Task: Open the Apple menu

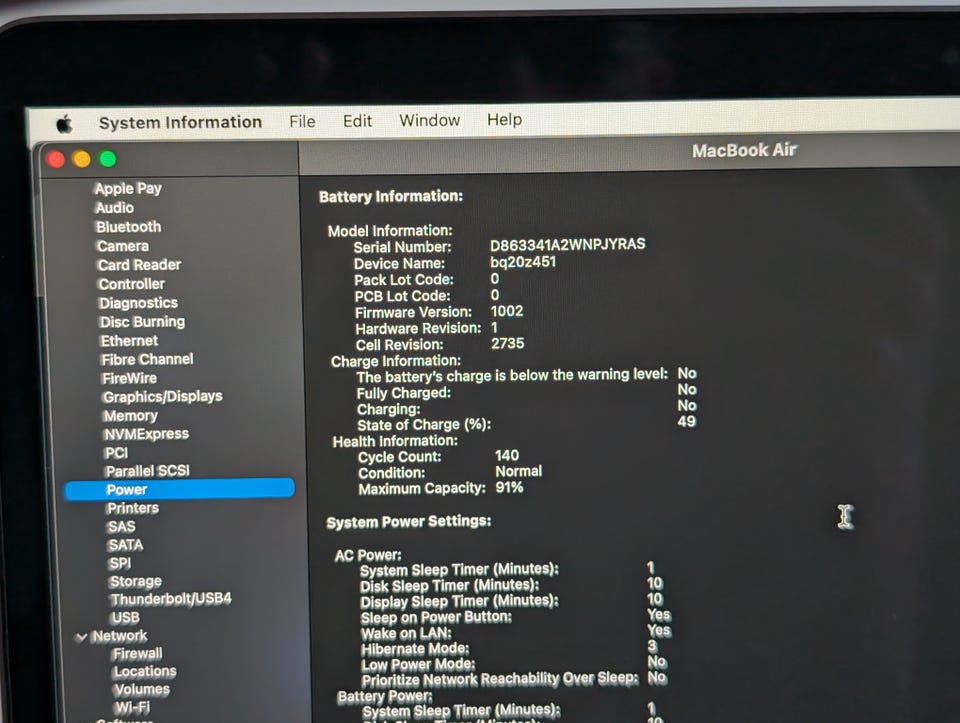Action: [x=64, y=124]
